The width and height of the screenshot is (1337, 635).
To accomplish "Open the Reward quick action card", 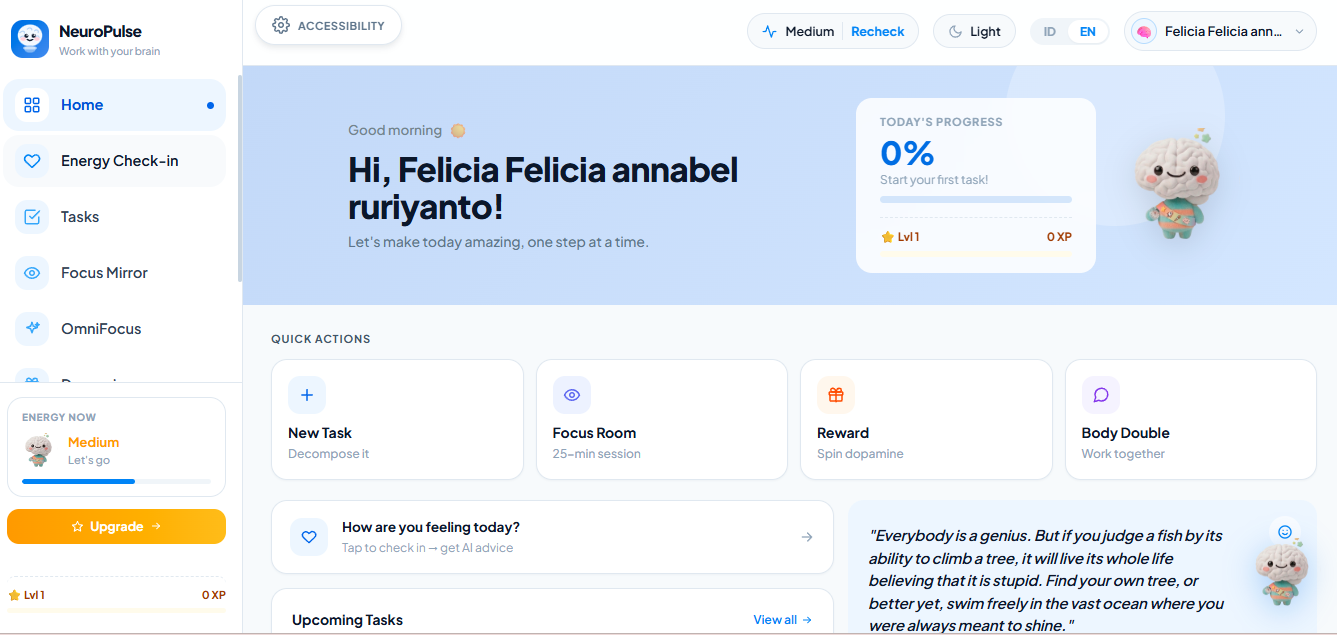I will click(926, 420).
